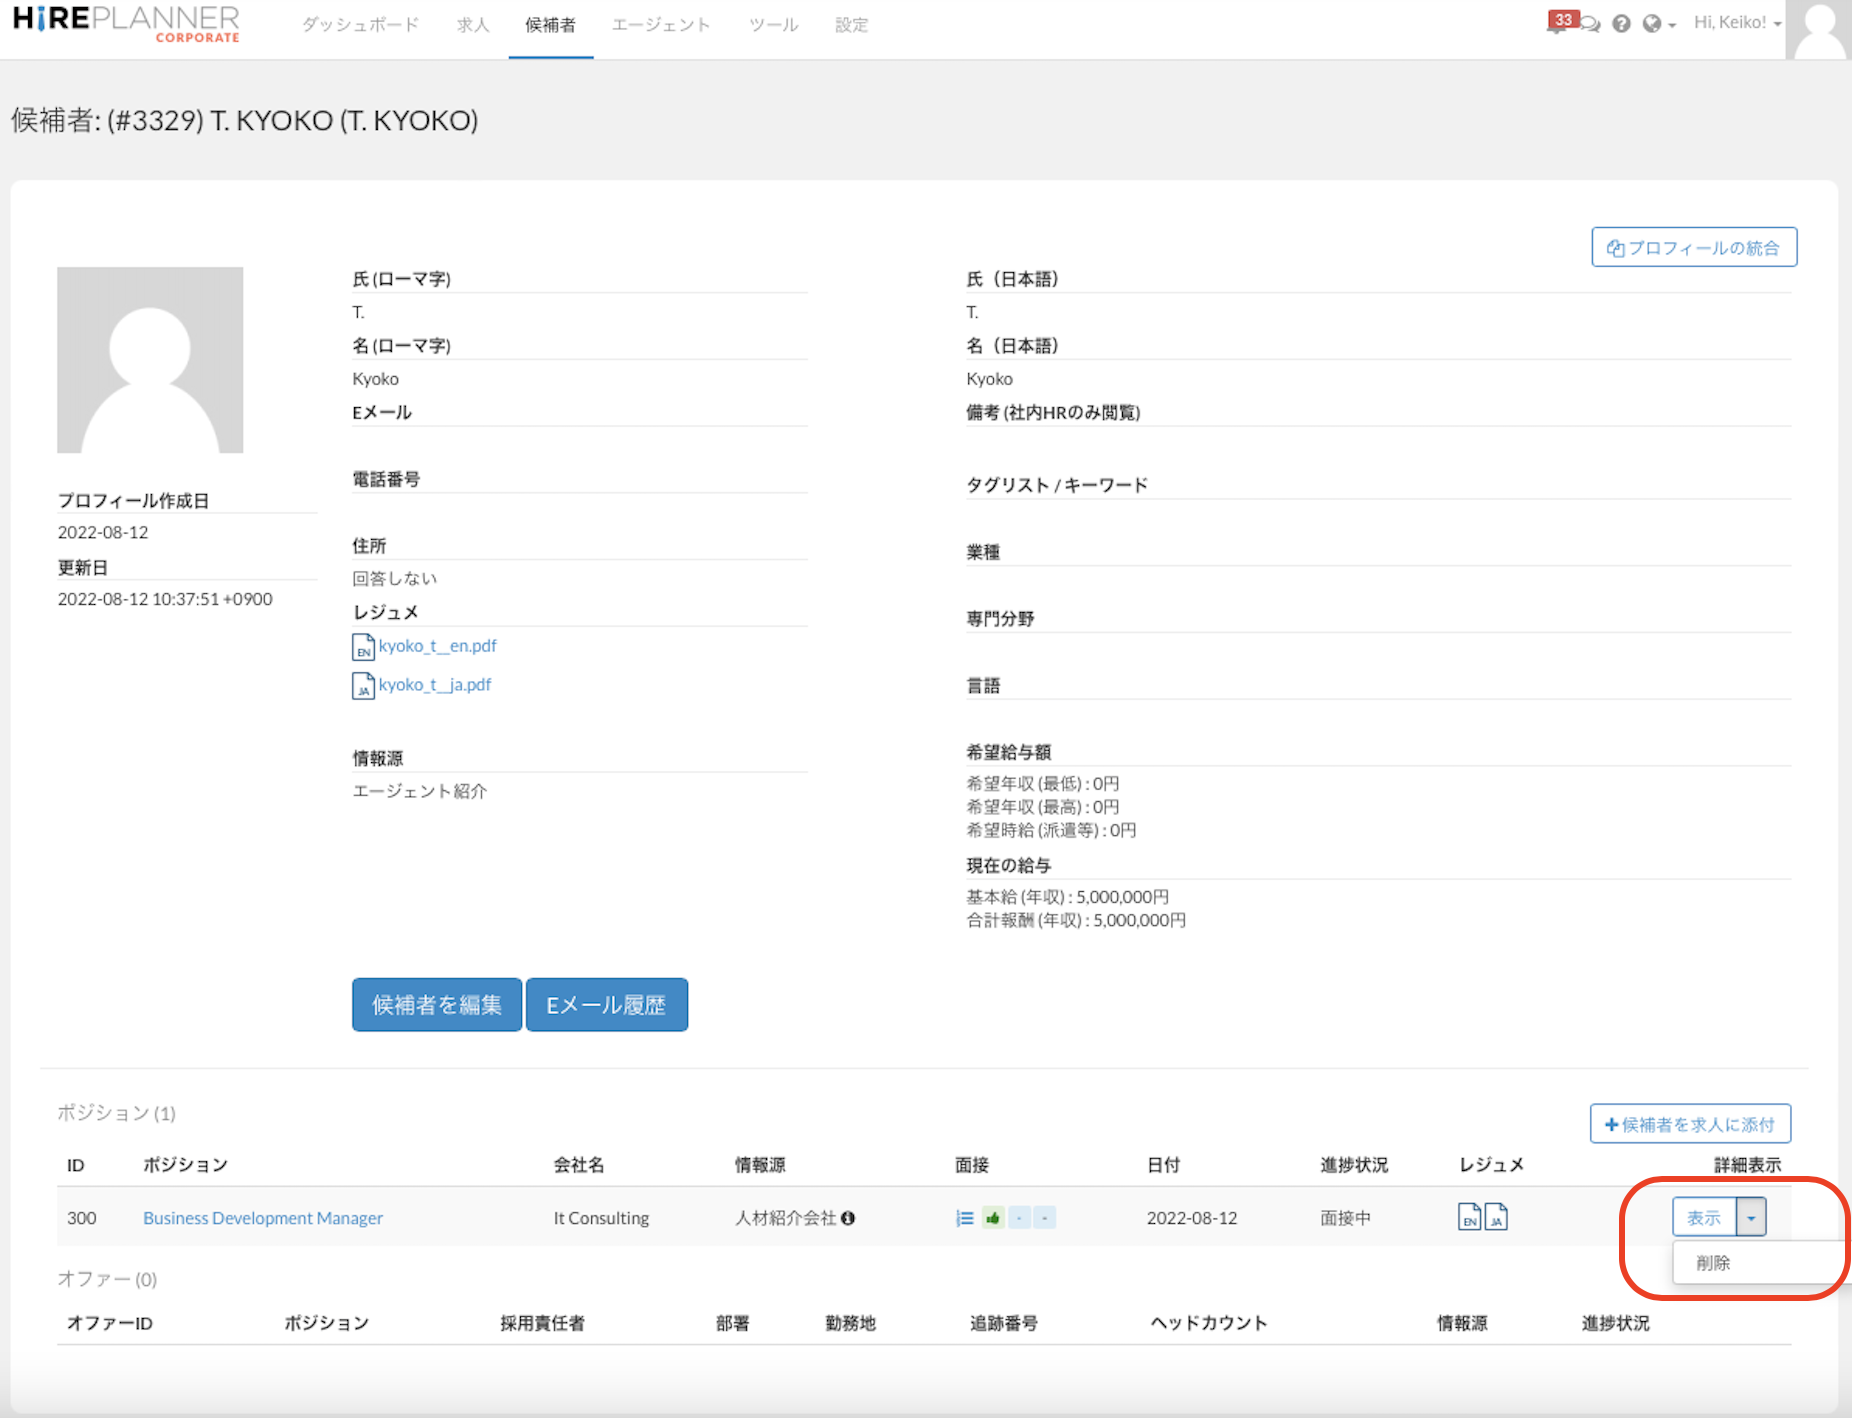Click the chat messages speech bubble icon
Screen dimensions: 1852x1418
tap(1590, 25)
